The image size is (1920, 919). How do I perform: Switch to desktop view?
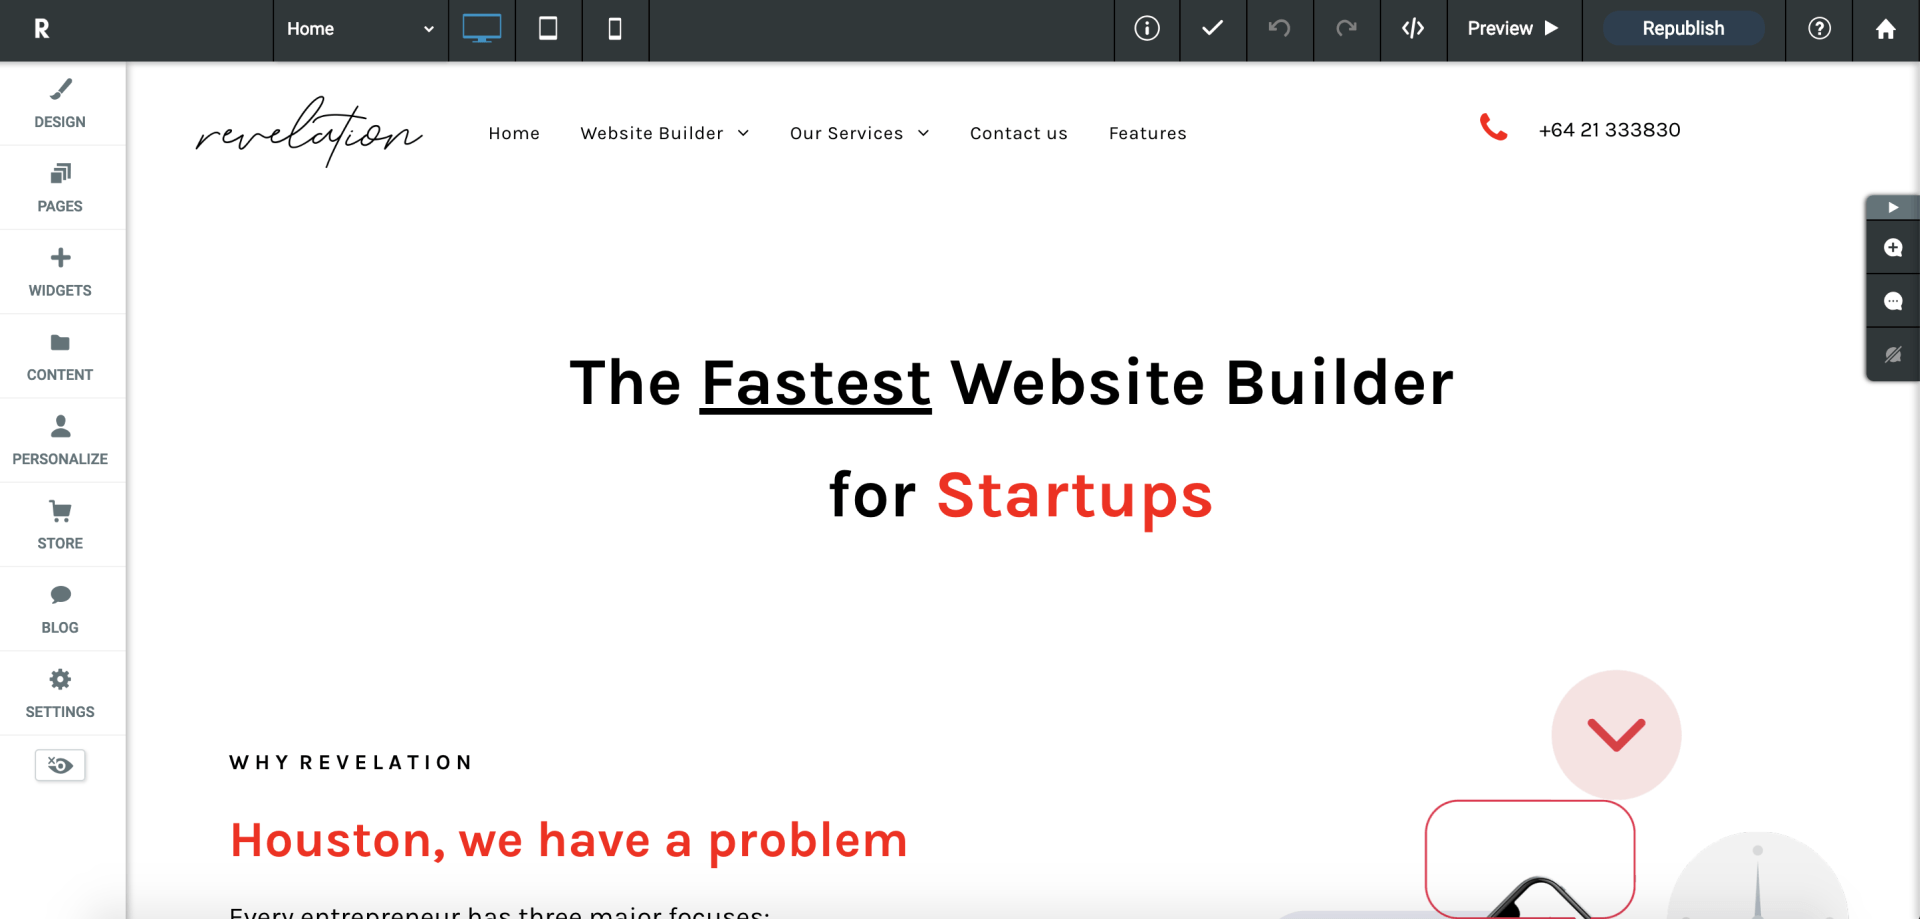[482, 29]
